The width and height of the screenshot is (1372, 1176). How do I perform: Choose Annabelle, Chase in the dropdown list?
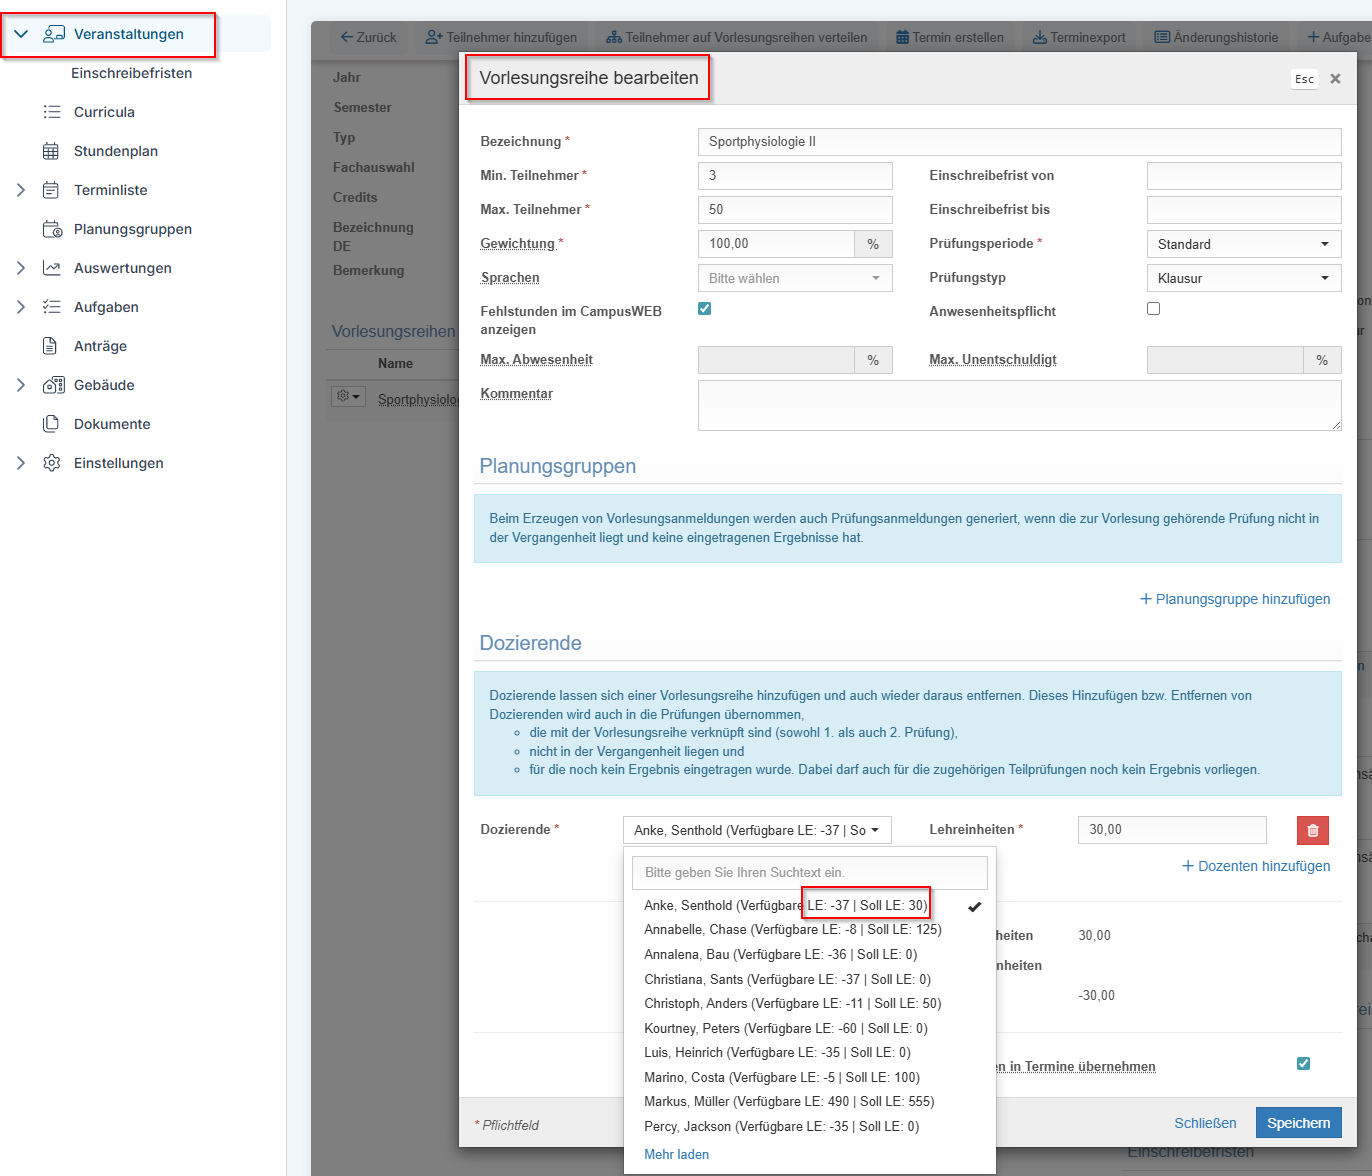click(x=793, y=929)
